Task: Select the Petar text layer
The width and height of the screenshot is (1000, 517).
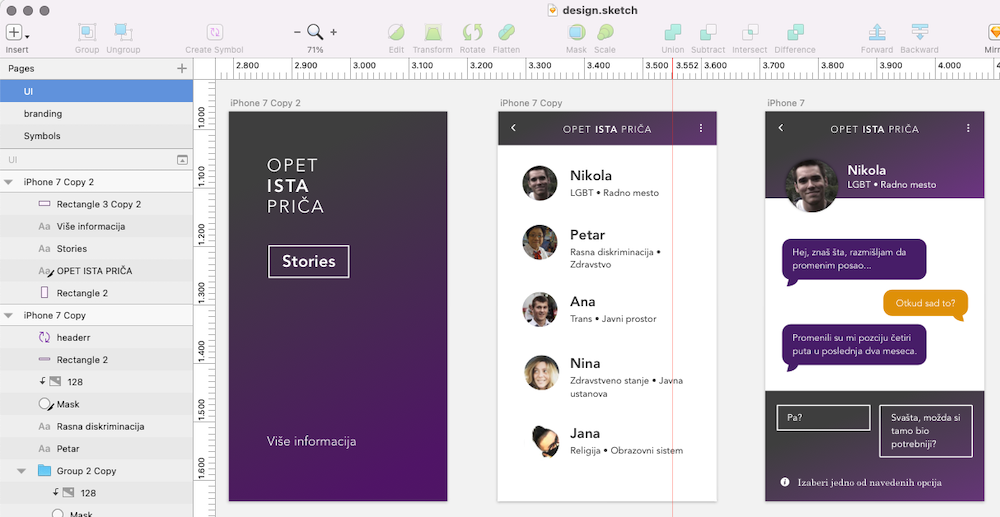Action: [96, 449]
